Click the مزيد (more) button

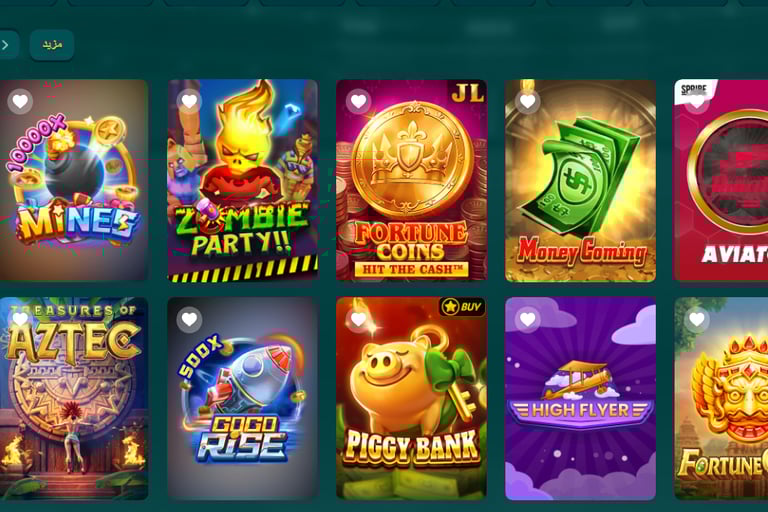pyautogui.click(x=52, y=45)
